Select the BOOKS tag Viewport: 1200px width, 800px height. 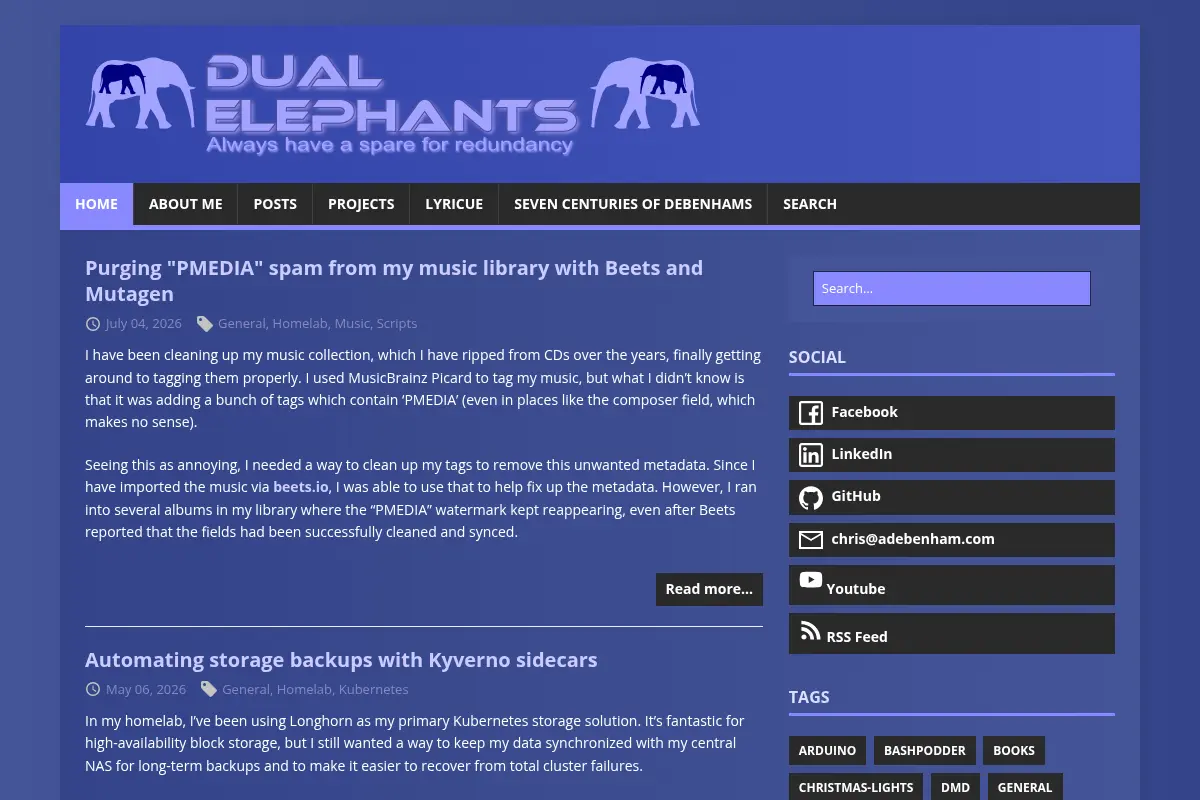click(1014, 751)
